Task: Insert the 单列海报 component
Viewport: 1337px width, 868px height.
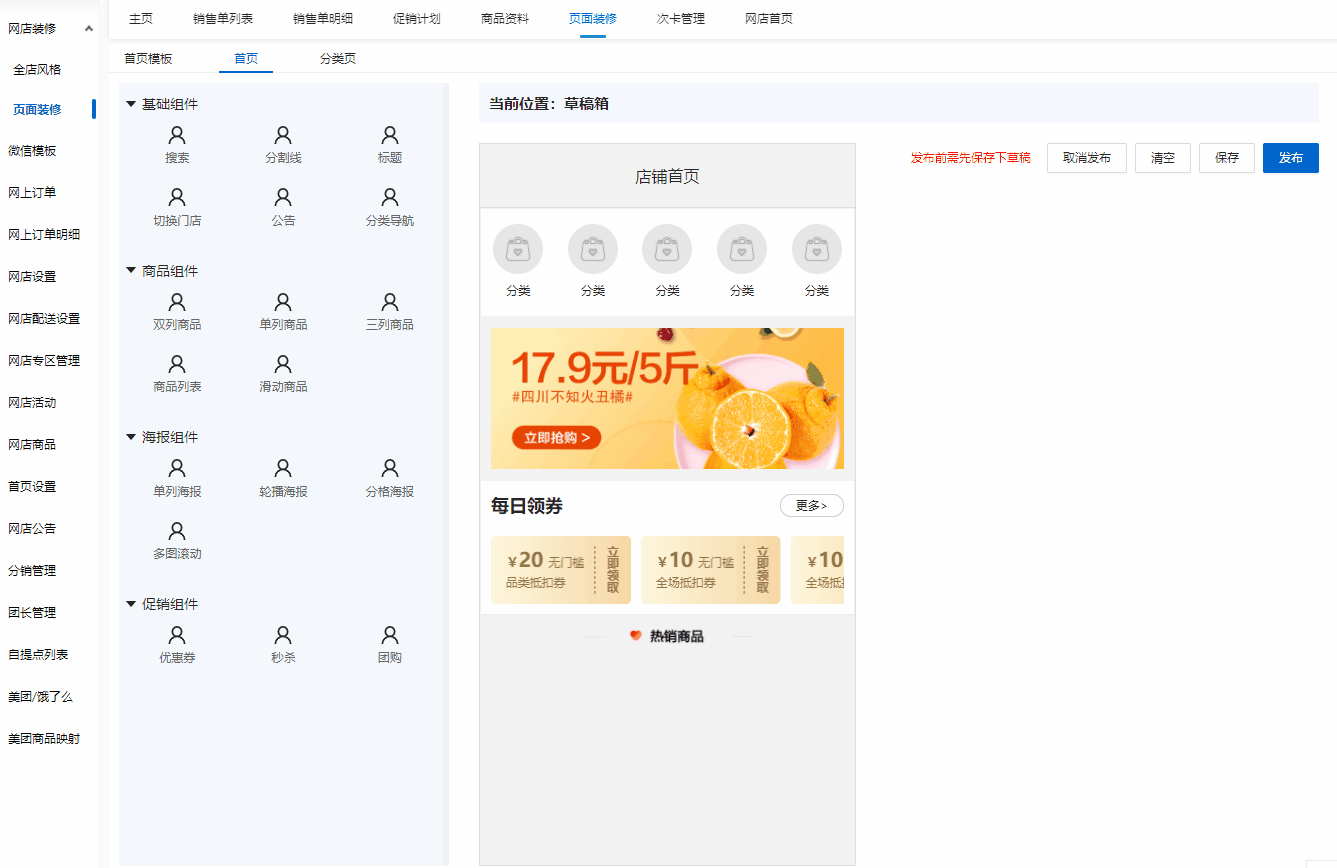Action: pyautogui.click(x=177, y=479)
